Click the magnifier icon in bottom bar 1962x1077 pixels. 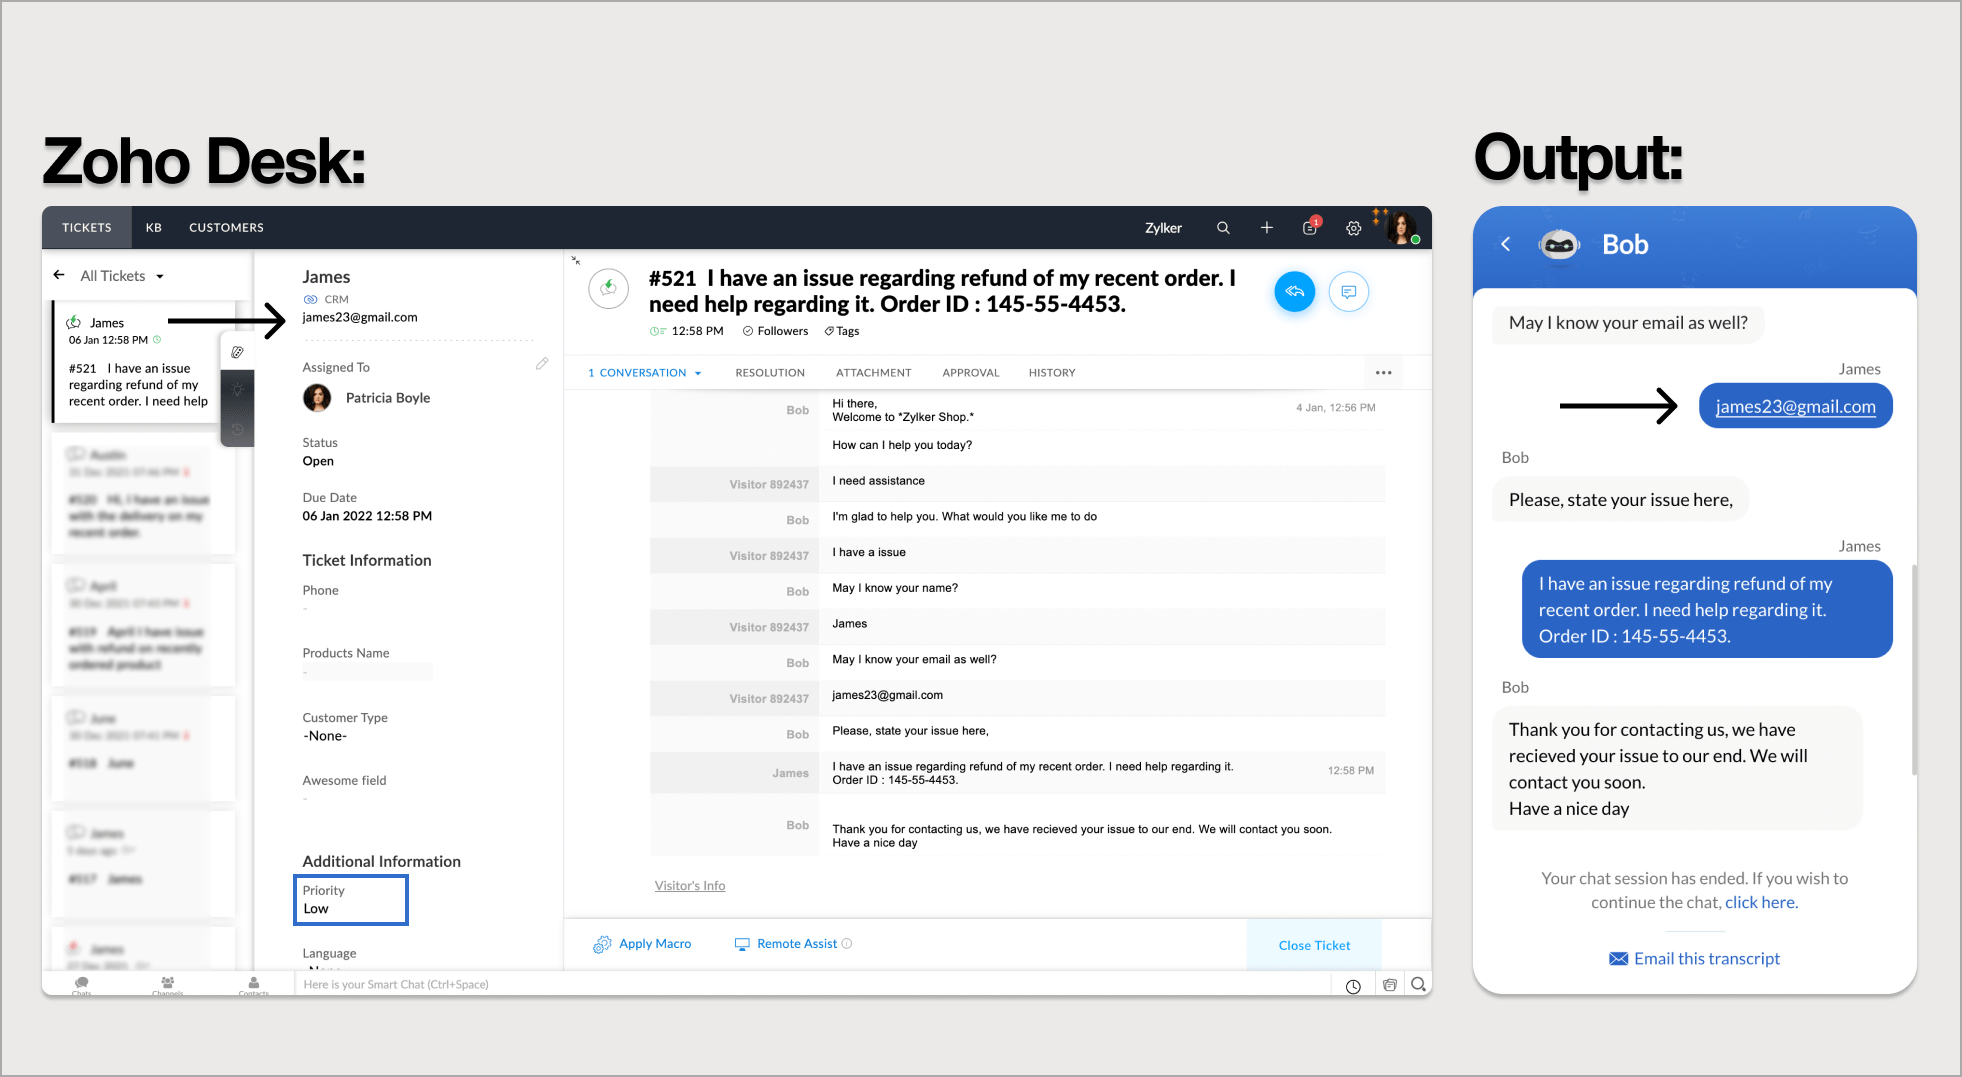[x=1418, y=985]
